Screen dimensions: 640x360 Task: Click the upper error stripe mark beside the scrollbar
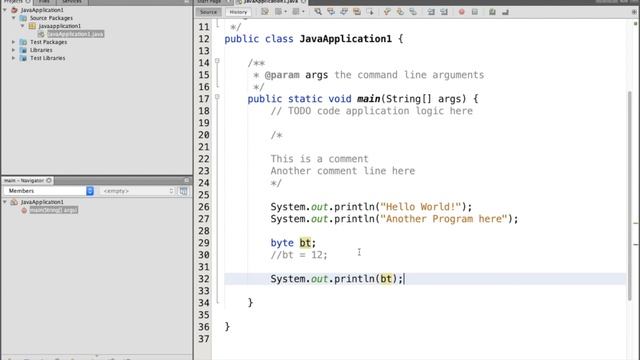[x=636, y=223]
